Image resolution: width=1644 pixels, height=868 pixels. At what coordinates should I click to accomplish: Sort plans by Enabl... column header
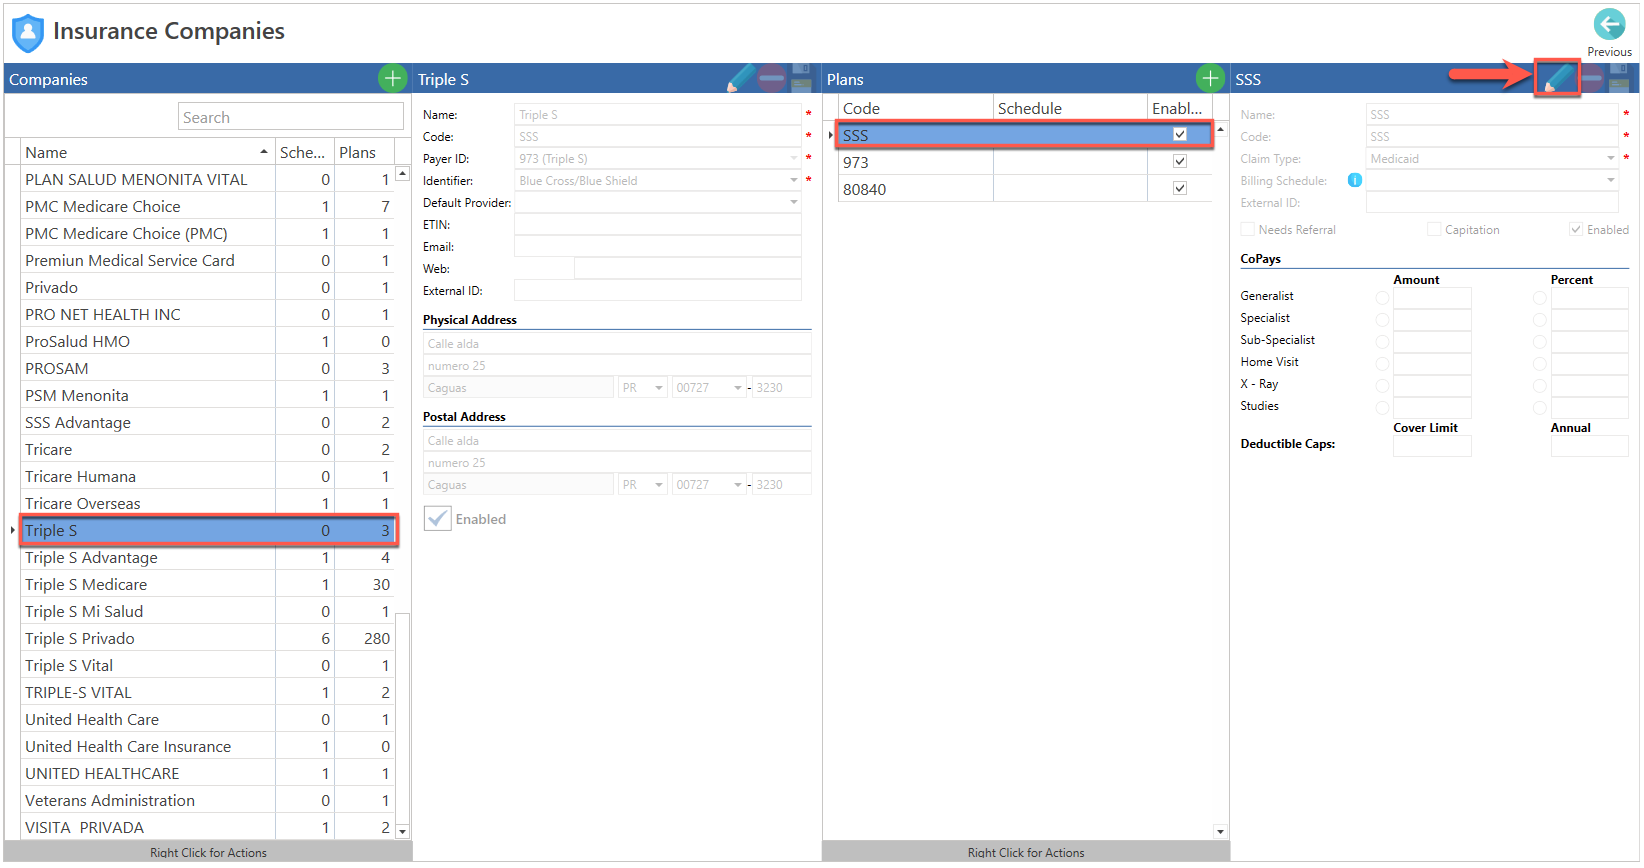point(1179,108)
